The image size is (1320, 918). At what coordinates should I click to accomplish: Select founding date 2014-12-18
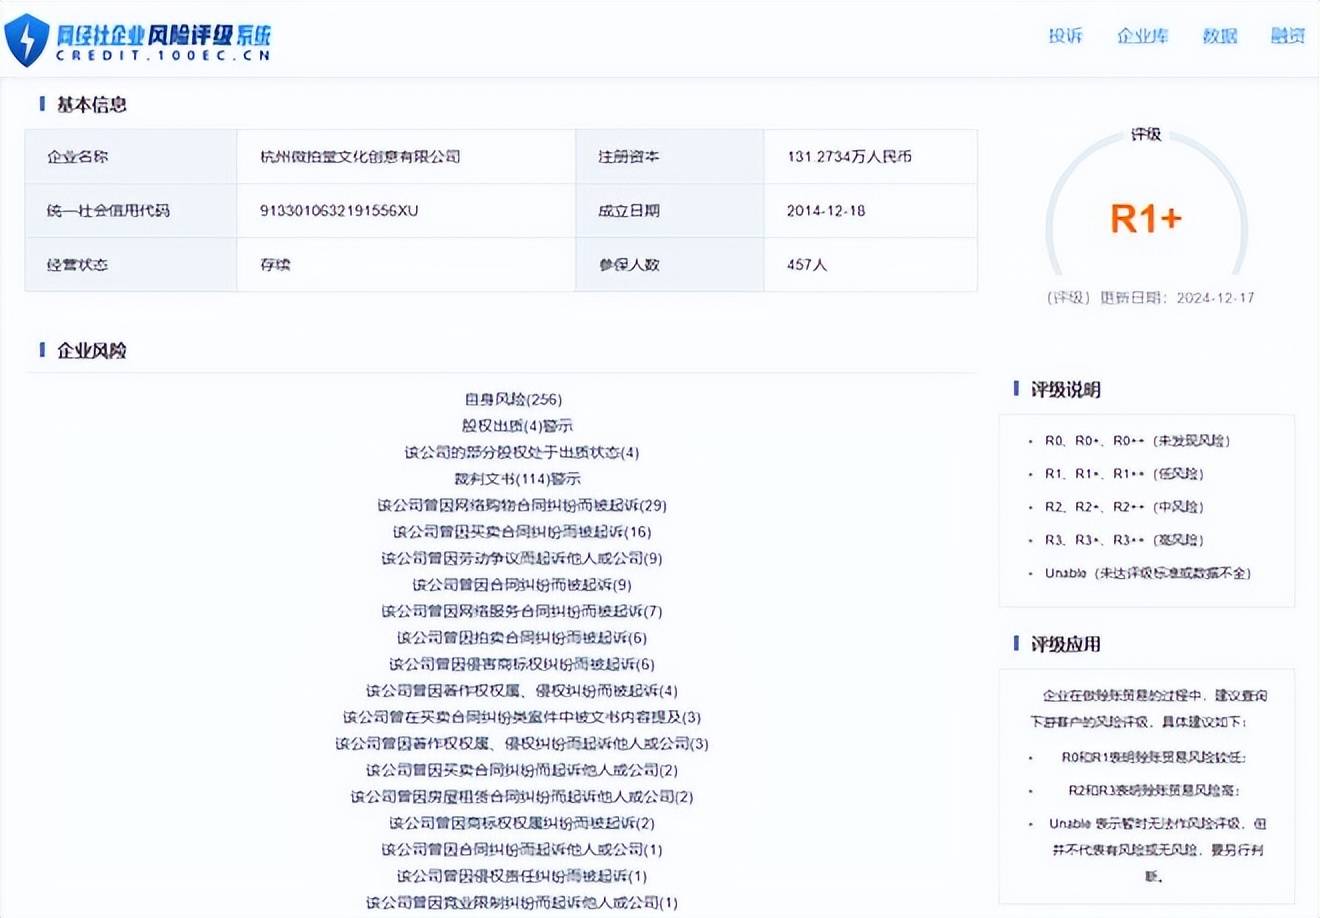(x=826, y=211)
